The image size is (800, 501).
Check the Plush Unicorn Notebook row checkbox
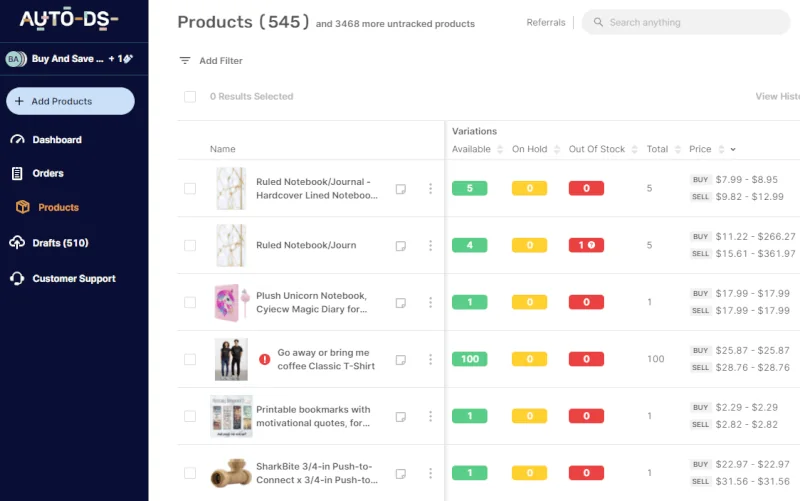point(190,303)
